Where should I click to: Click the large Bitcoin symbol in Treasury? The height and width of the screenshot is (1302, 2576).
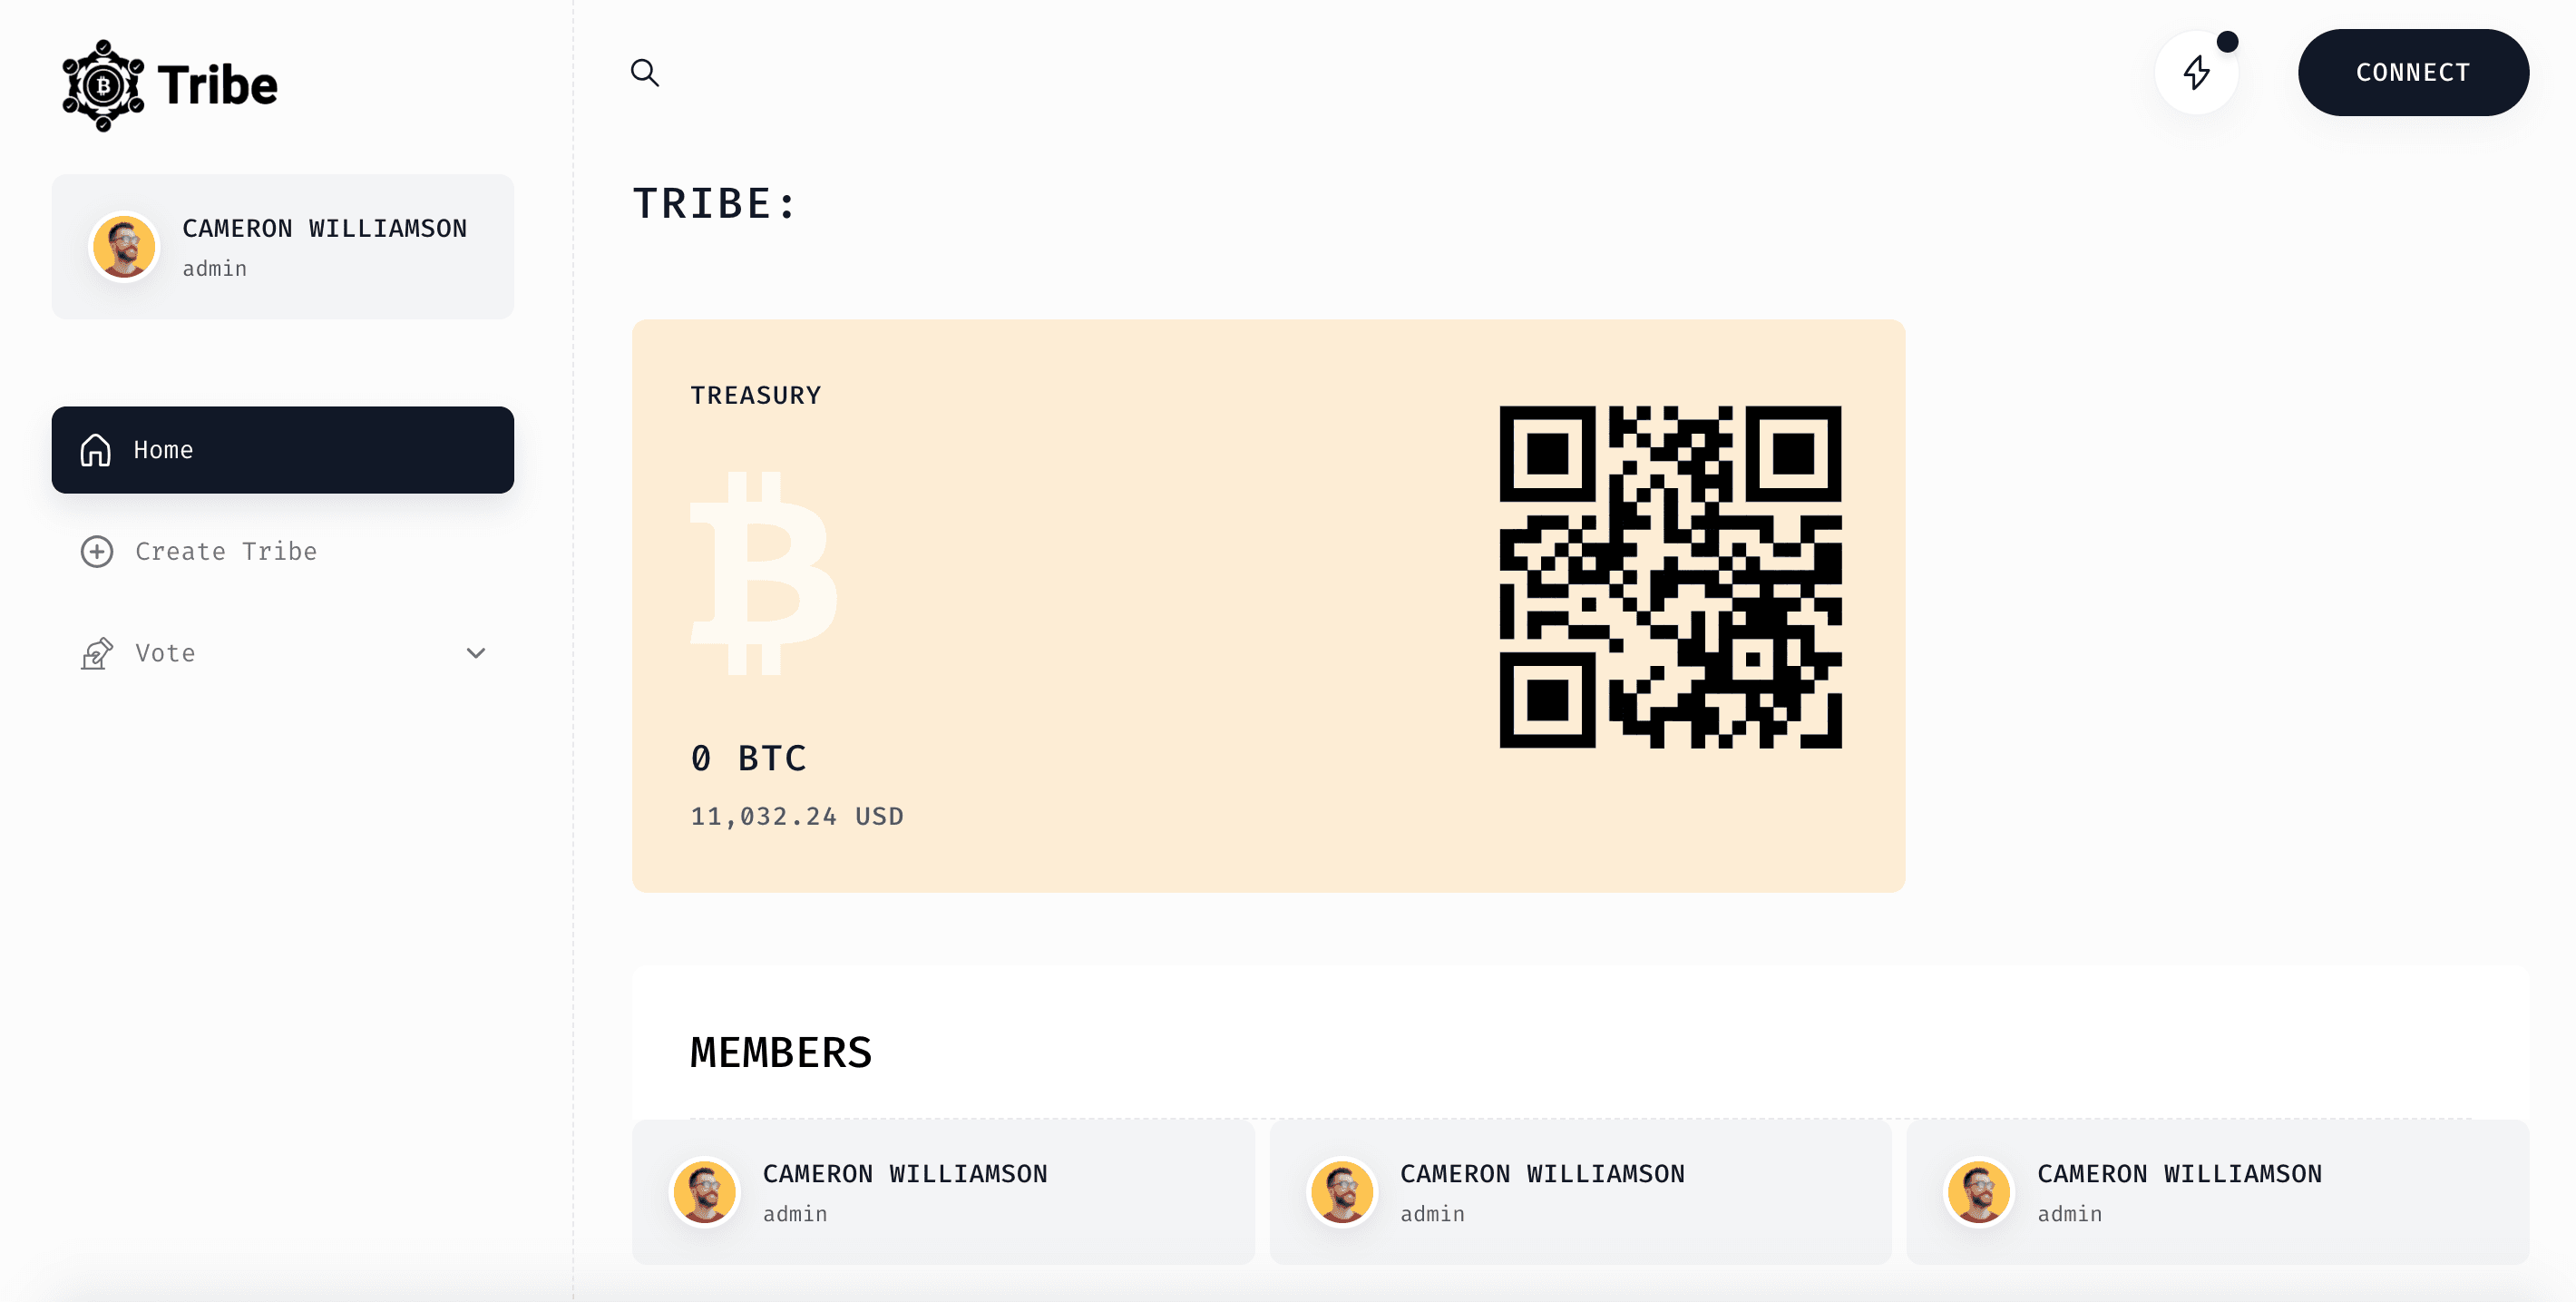(x=763, y=574)
